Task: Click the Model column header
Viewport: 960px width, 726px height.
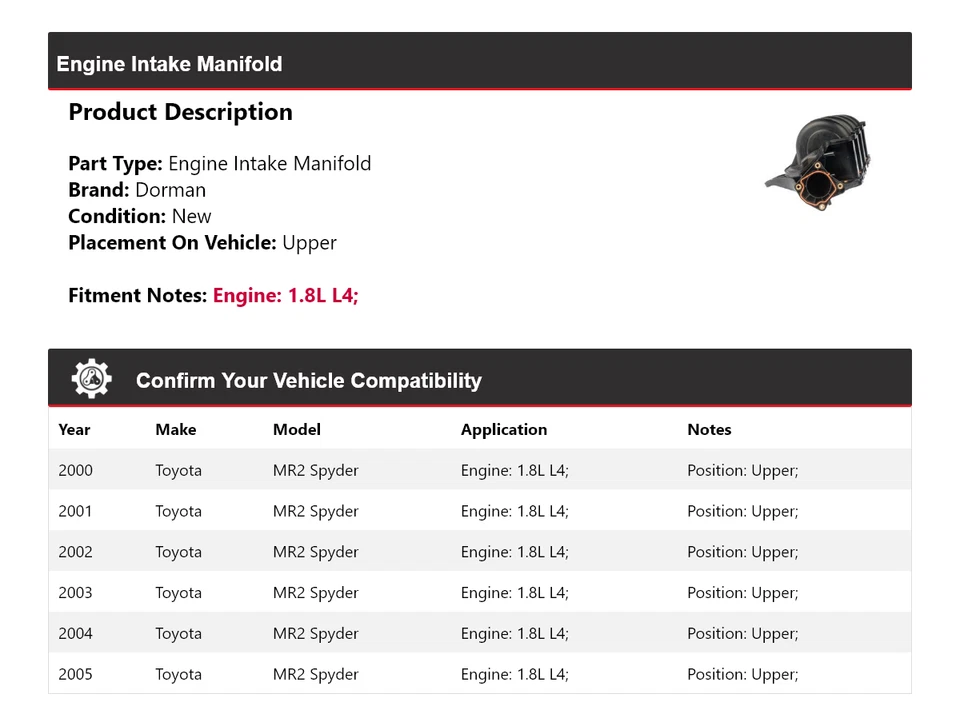Action: pos(296,429)
